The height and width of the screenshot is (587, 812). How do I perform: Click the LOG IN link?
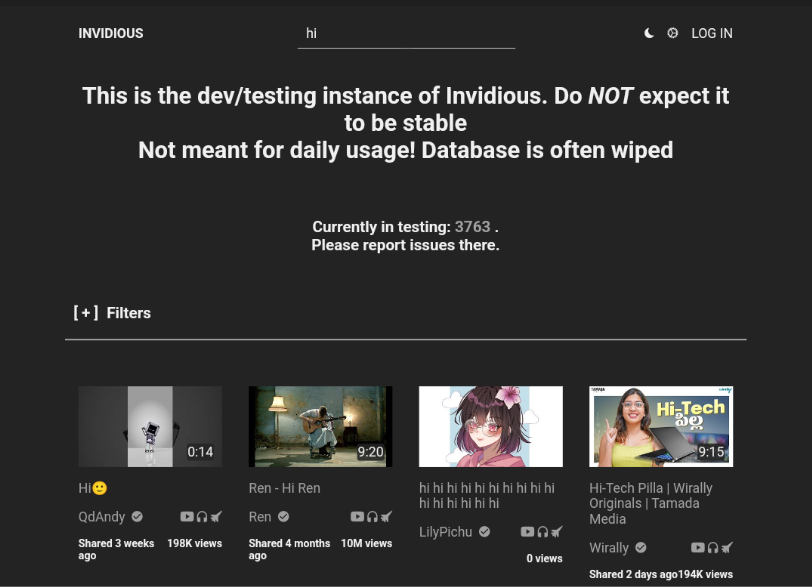(x=712, y=33)
